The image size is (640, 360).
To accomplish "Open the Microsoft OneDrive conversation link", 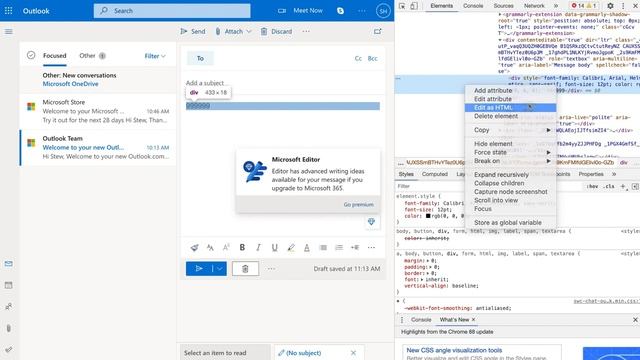I will click(70, 84).
